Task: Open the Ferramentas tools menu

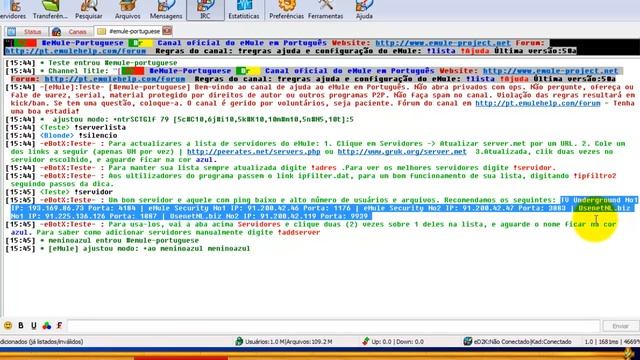Action: pos(325,10)
